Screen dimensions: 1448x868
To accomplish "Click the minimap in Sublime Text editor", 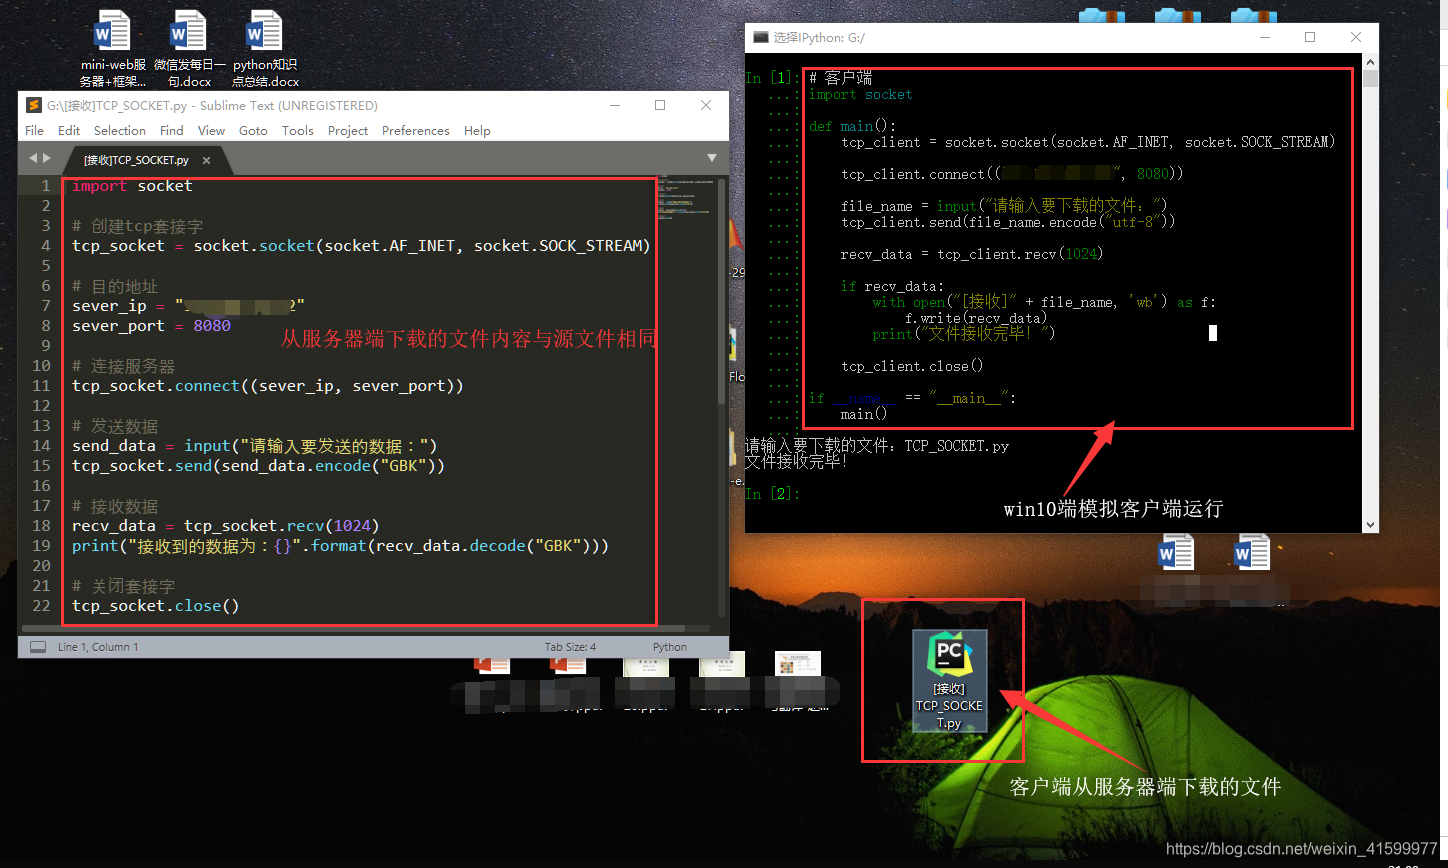I will pyautogui.click(x=687, y=198).
